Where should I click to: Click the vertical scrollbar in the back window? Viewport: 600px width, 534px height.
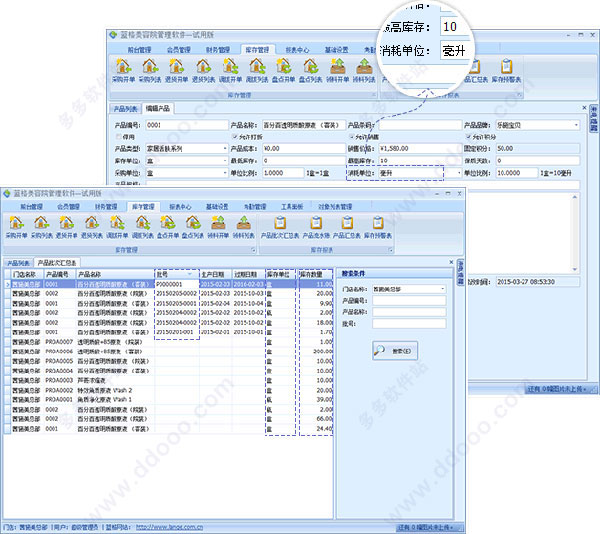[575, 233]
